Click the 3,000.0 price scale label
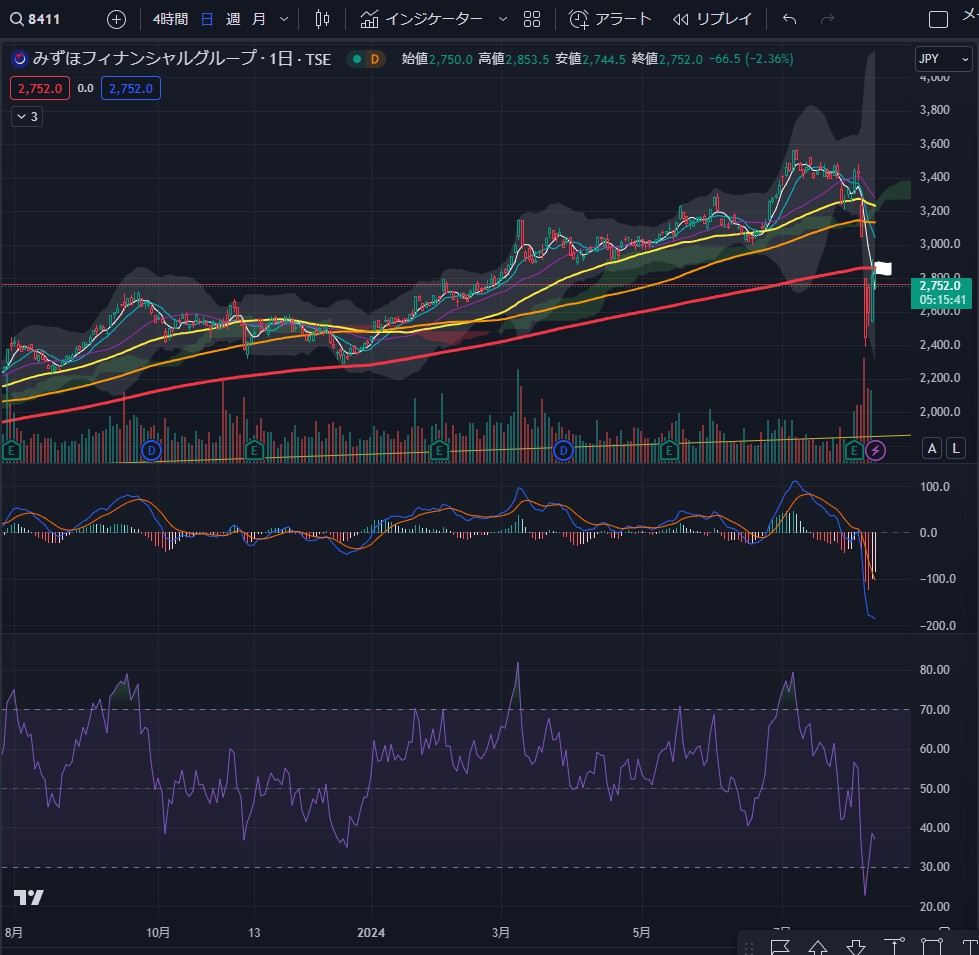 940,244
